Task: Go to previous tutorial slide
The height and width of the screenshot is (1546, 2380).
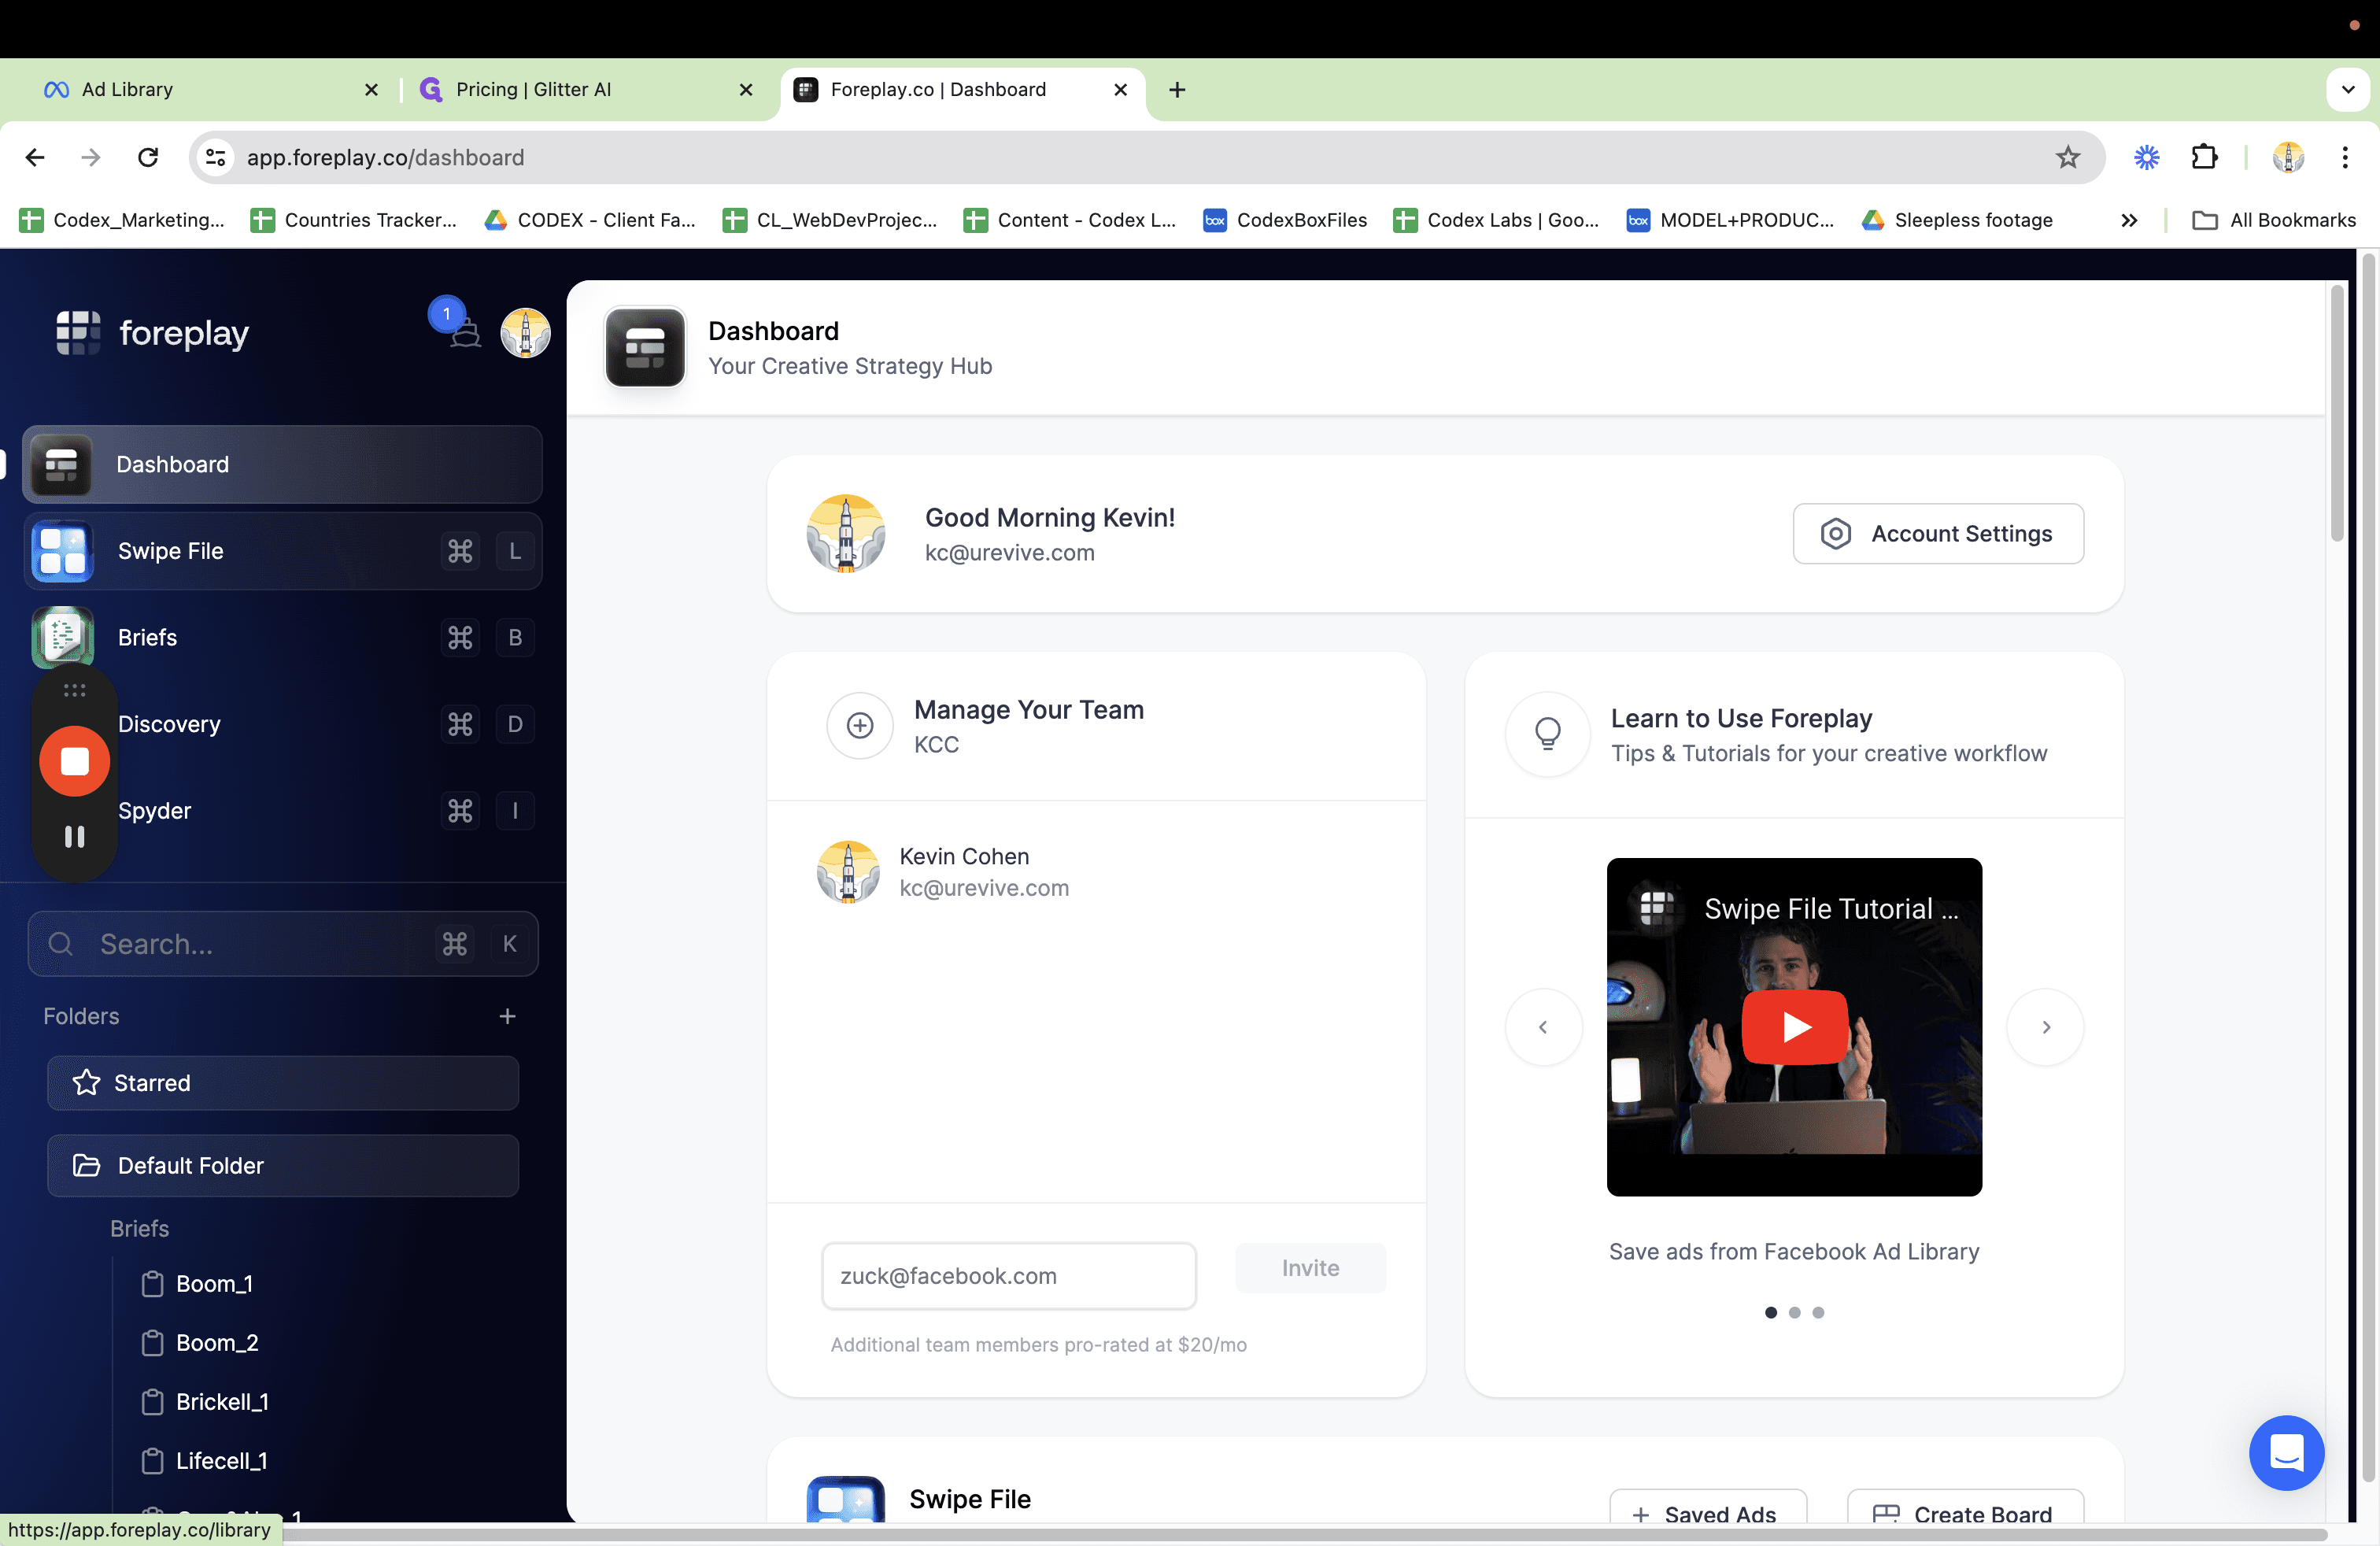Action: (1544, 1027)
